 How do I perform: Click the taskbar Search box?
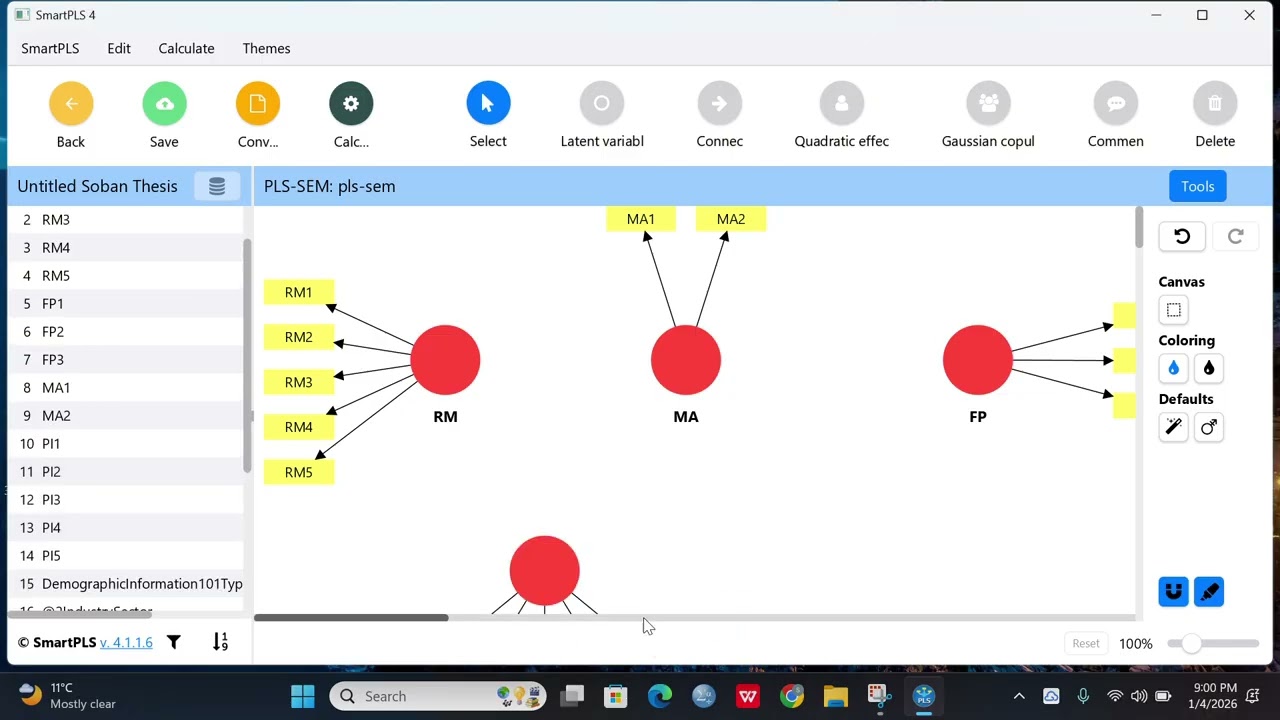click(x=438, y=696)
